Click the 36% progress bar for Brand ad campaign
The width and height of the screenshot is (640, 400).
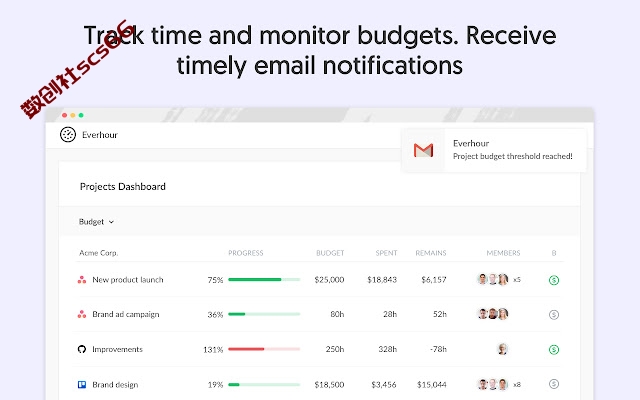264,314
